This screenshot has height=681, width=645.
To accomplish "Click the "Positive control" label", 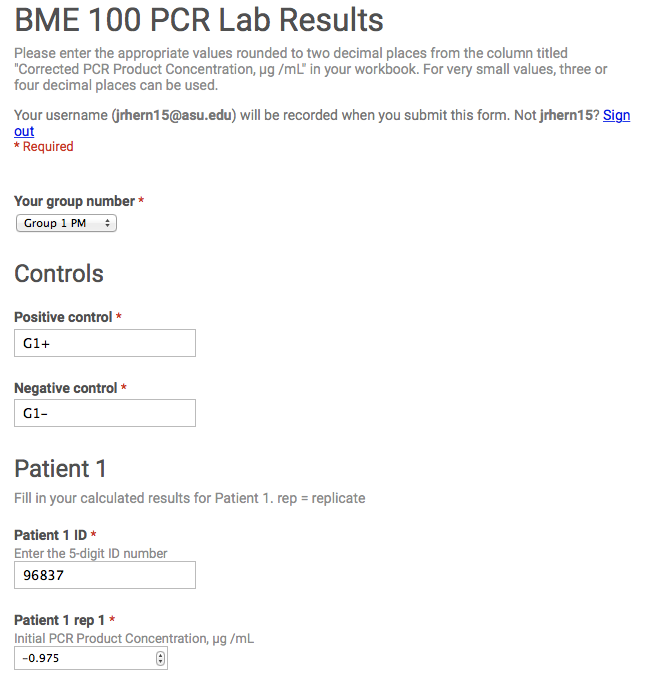I will [63, 317].
